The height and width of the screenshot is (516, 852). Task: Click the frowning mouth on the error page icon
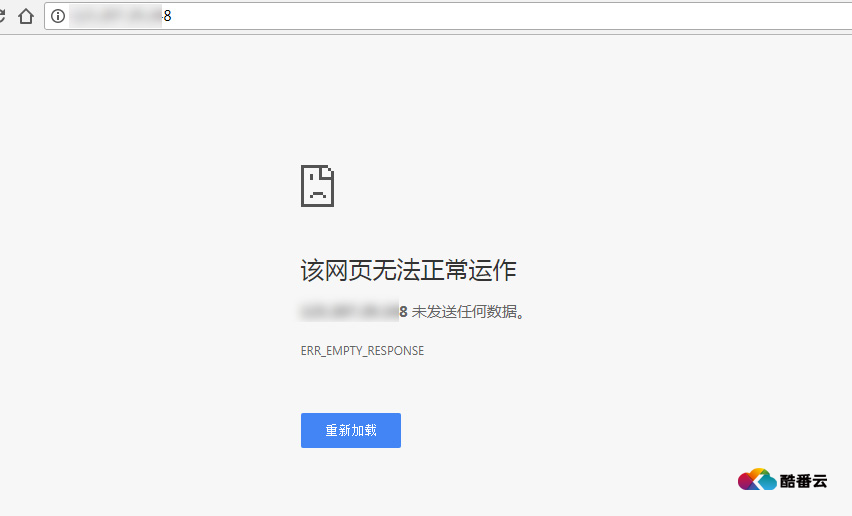[317, 195]
